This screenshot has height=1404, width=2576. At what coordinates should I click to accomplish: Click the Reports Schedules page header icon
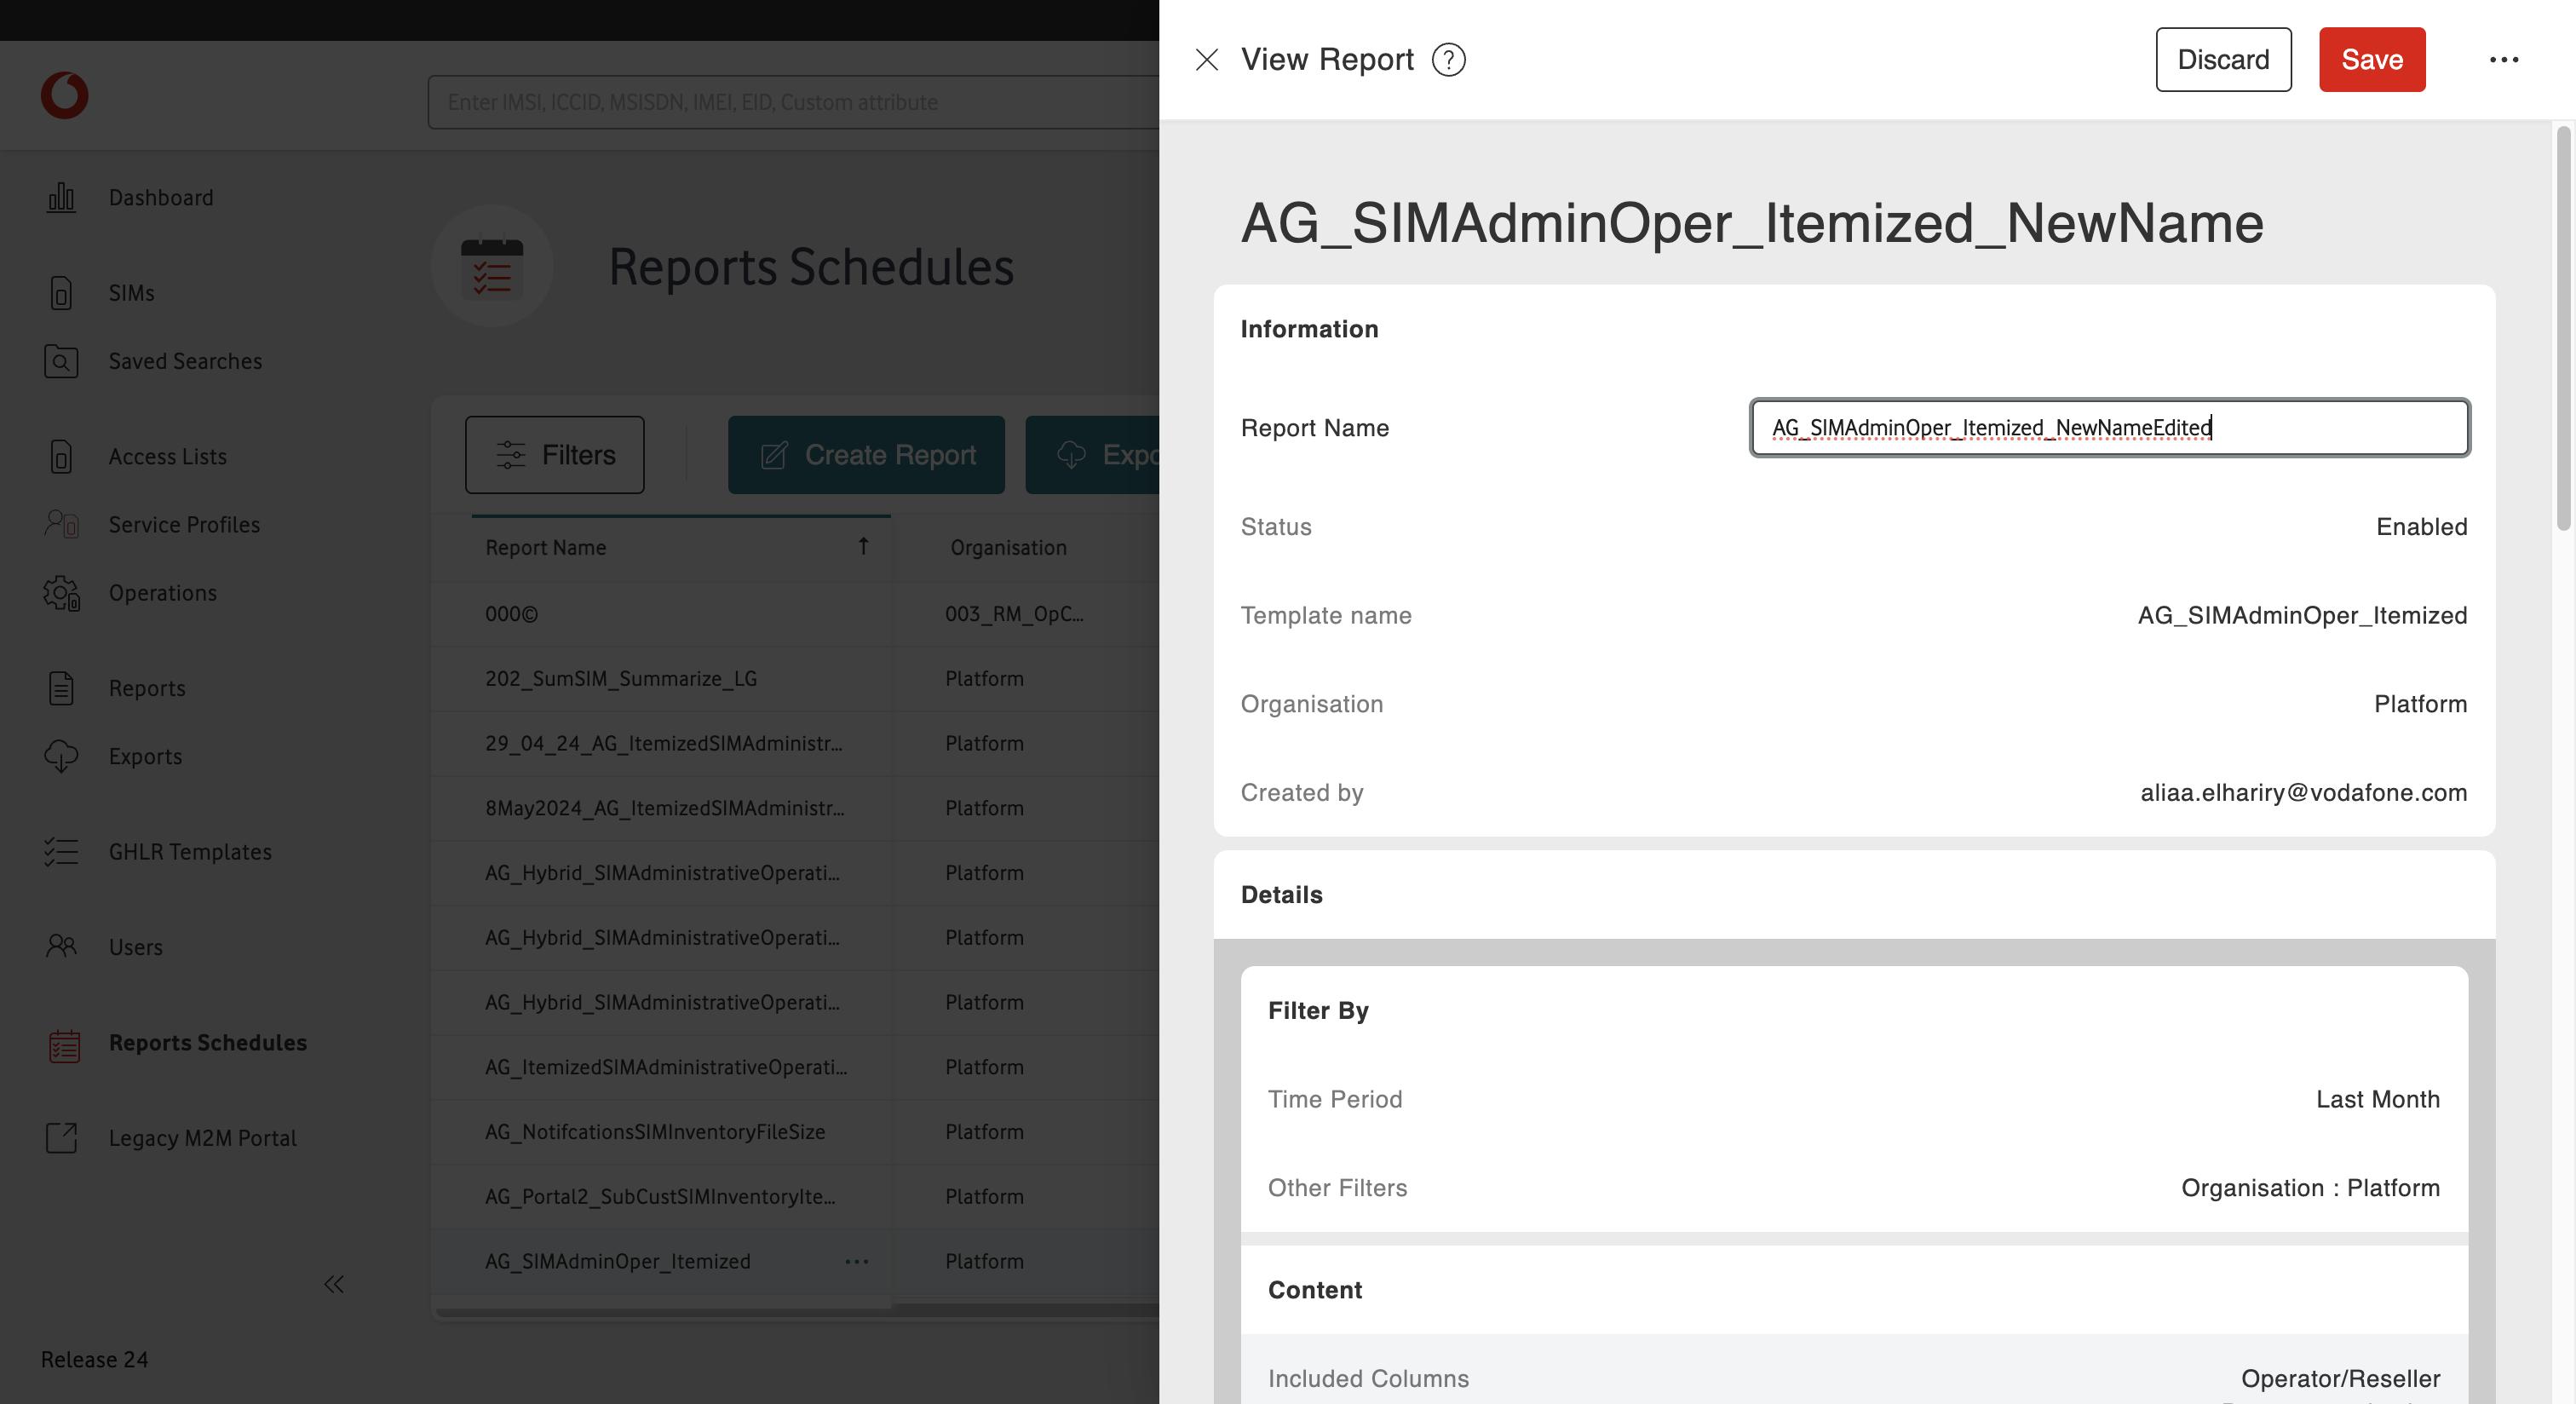[x=492, y=266]
